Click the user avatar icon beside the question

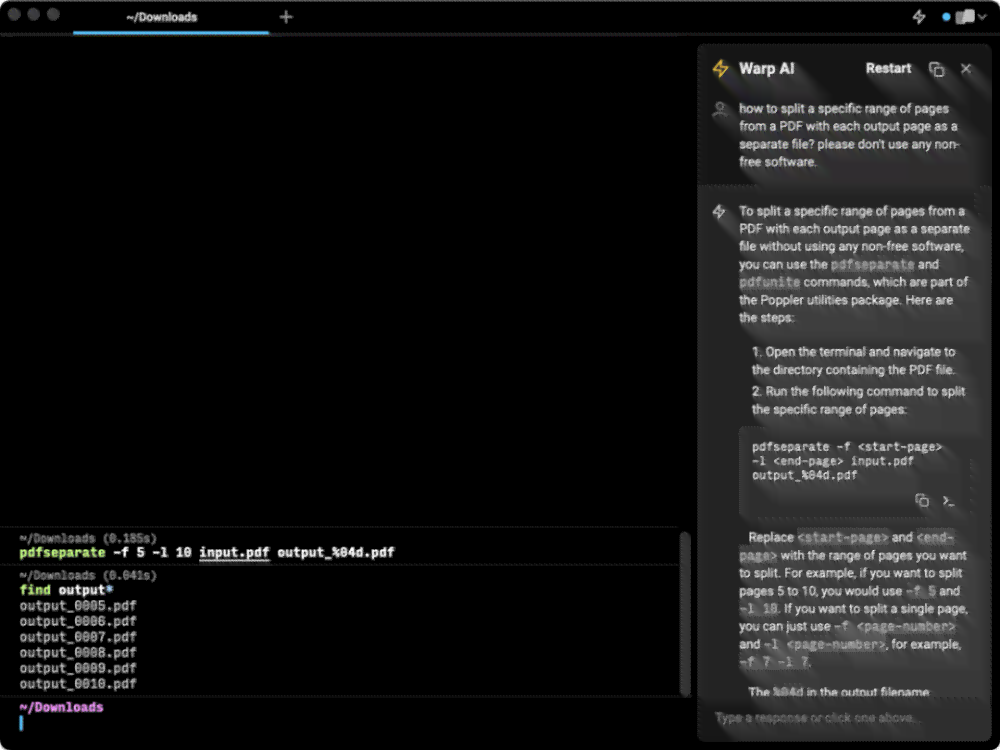pos(720,110)
